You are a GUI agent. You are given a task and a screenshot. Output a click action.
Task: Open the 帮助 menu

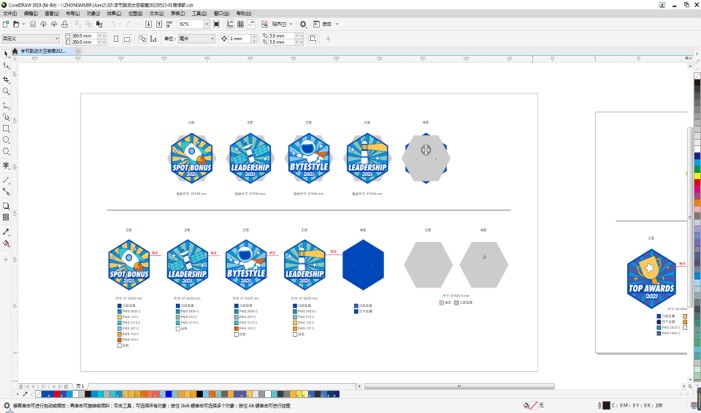[243, 13]
